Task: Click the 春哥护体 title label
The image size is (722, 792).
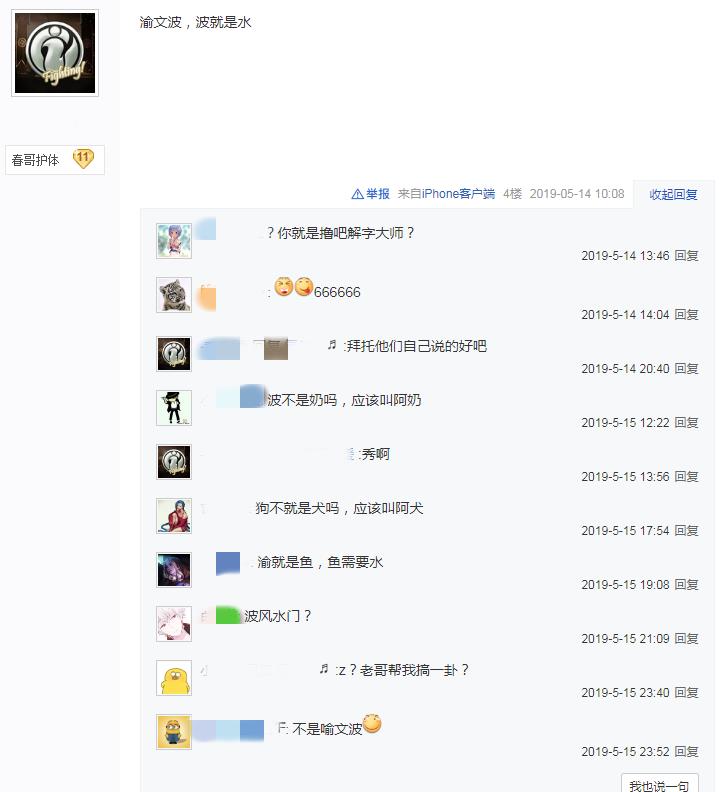Action: click(35, 160)
